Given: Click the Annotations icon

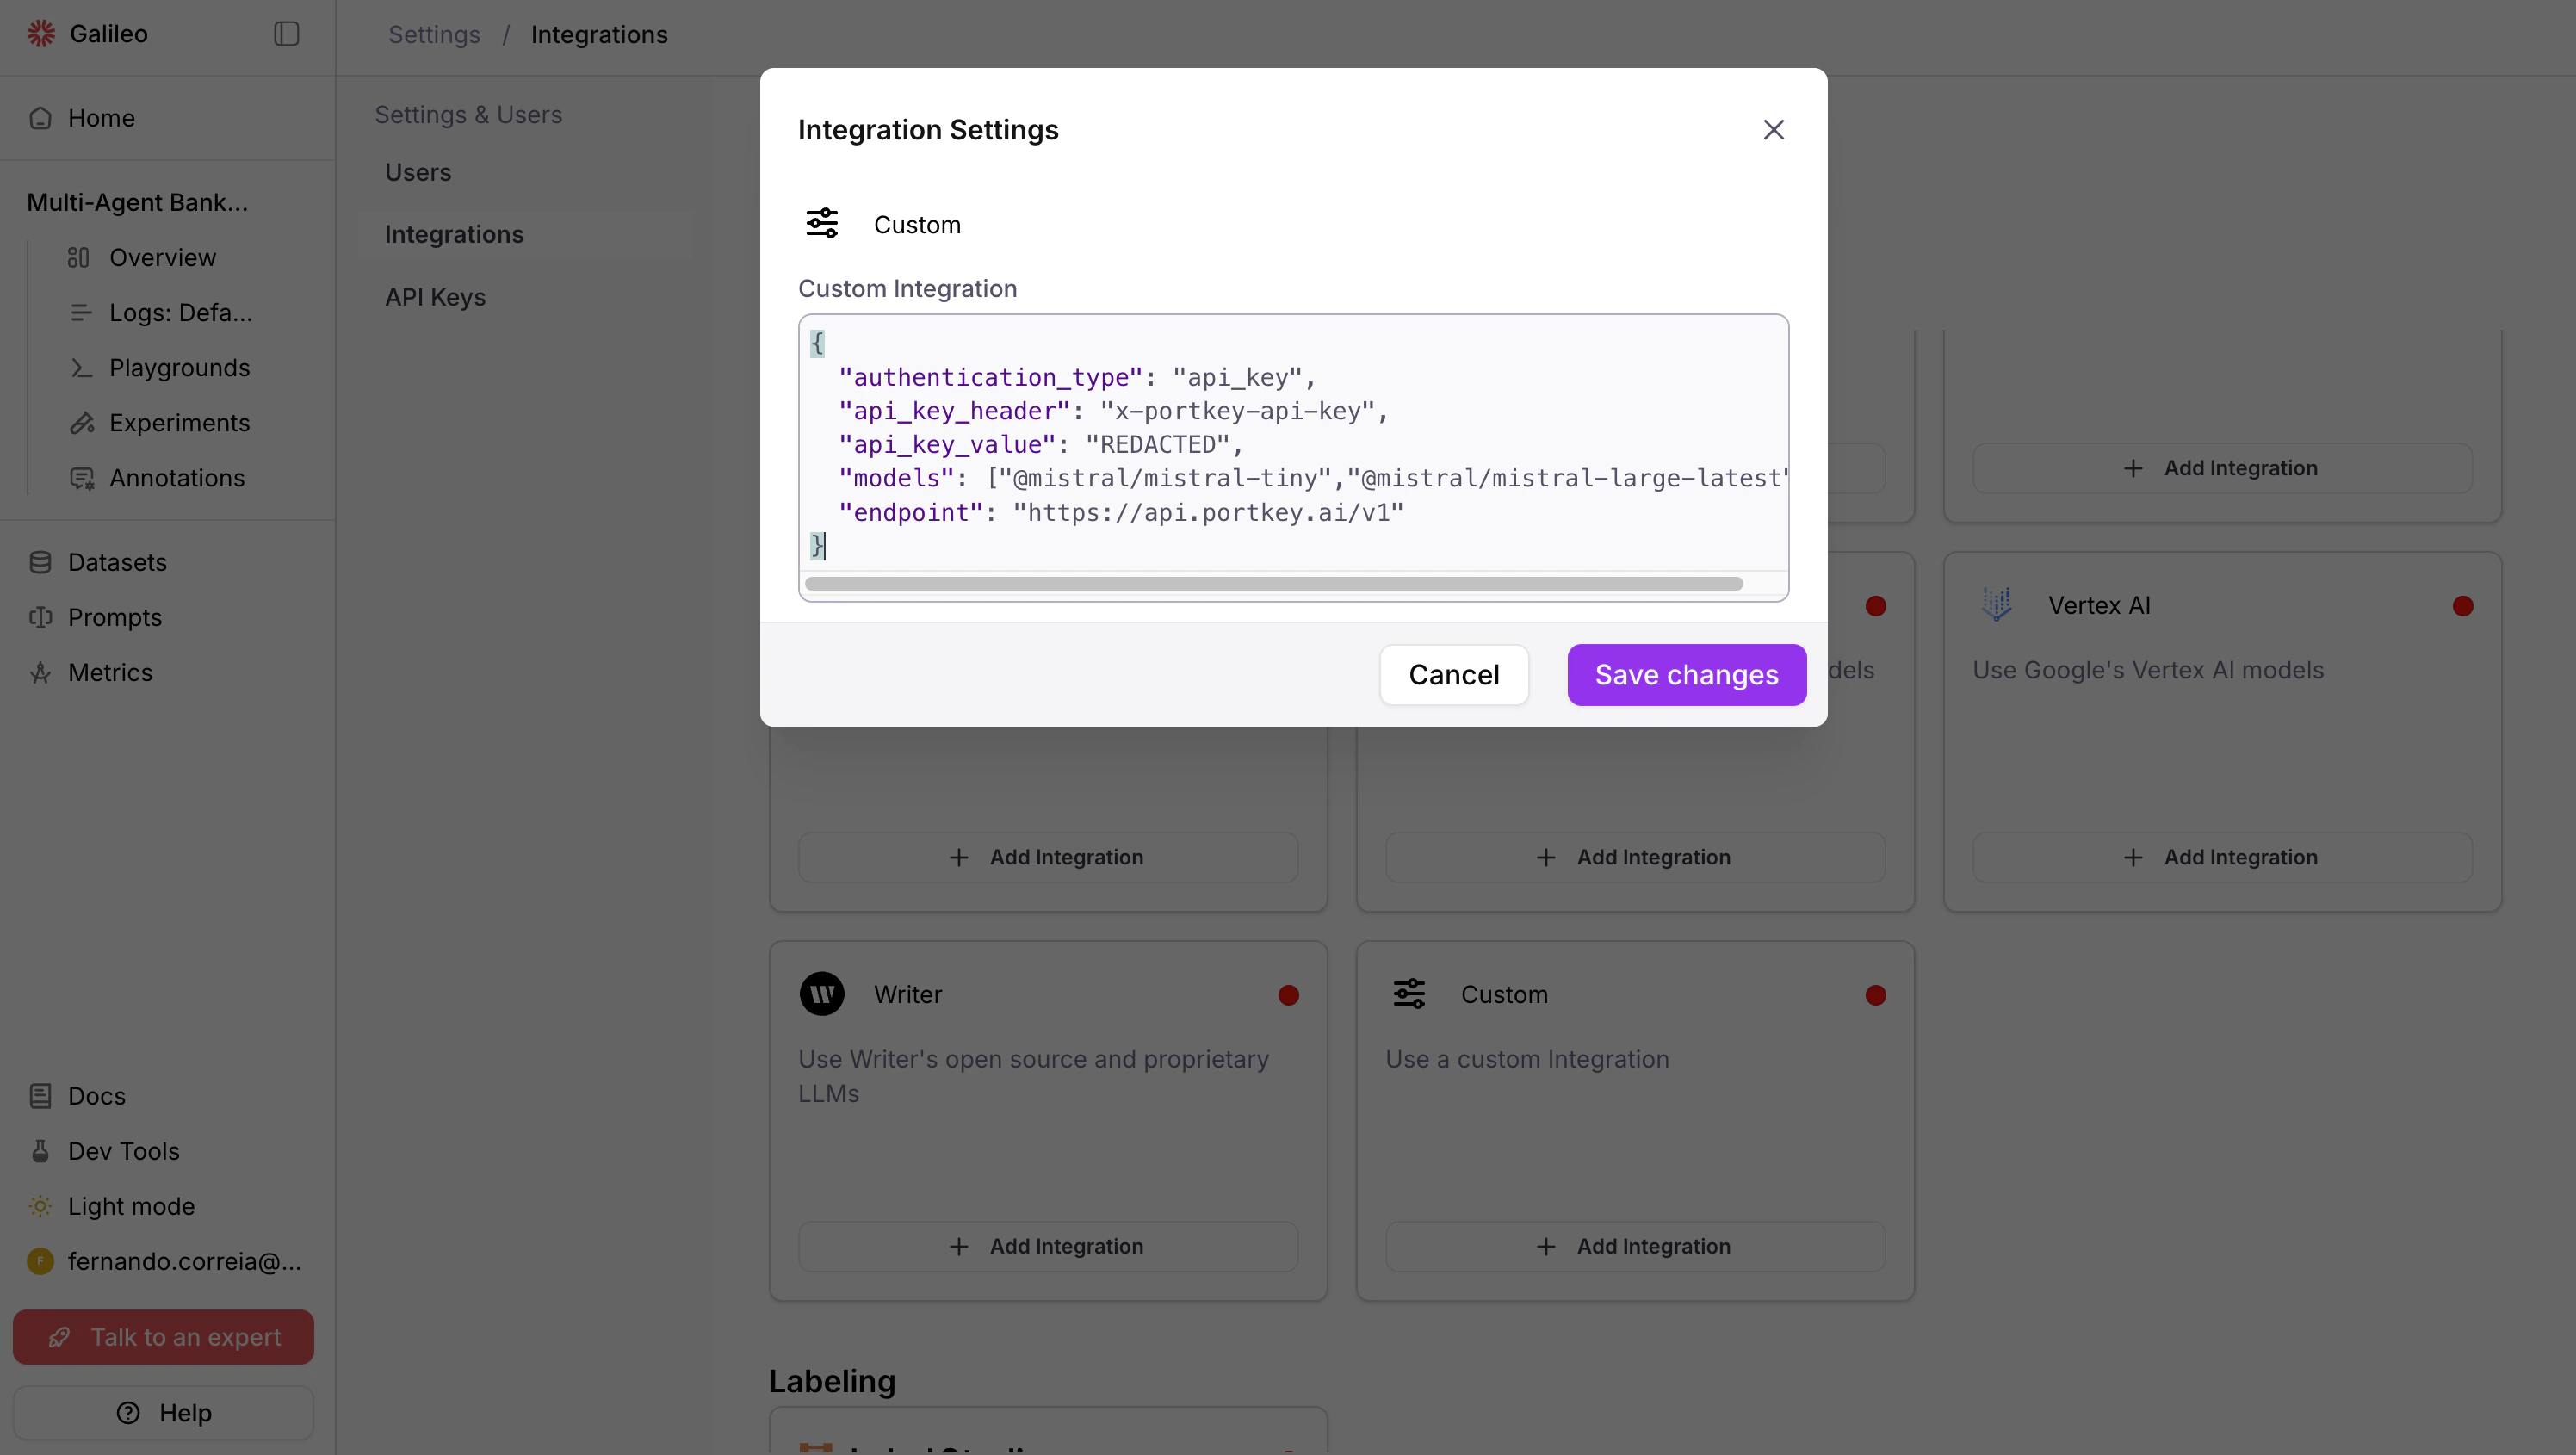Looking at the screenshot, I should pos(82,478).
